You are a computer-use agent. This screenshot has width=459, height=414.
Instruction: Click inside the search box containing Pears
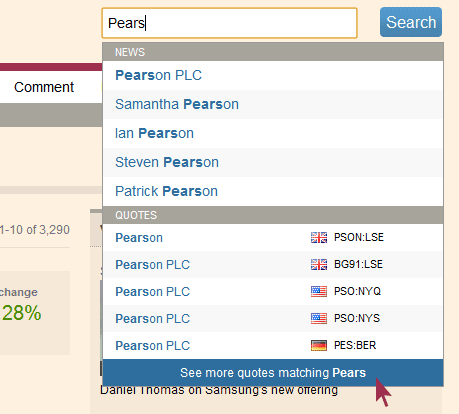229,23
